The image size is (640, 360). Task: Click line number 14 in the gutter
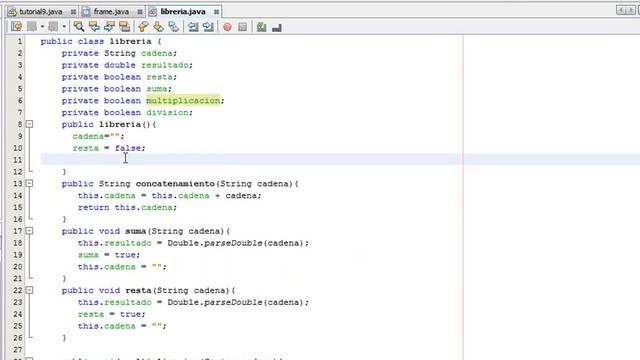(18, 196)
